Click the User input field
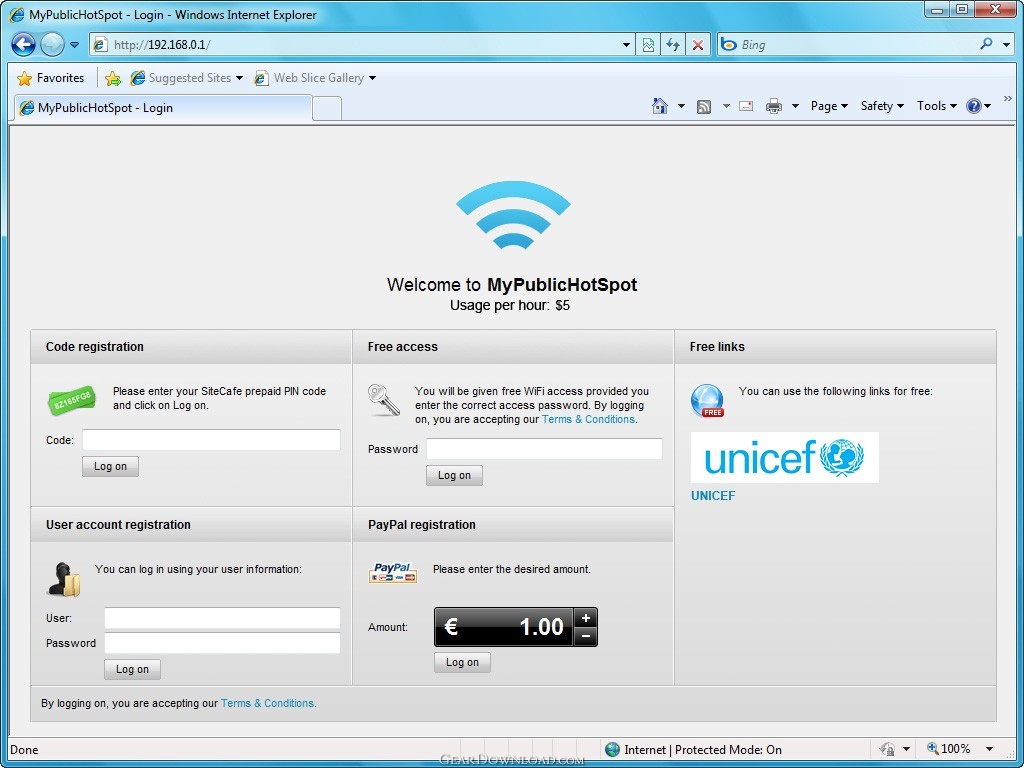This screenshot has width=1024, height=768. (222, 618)
